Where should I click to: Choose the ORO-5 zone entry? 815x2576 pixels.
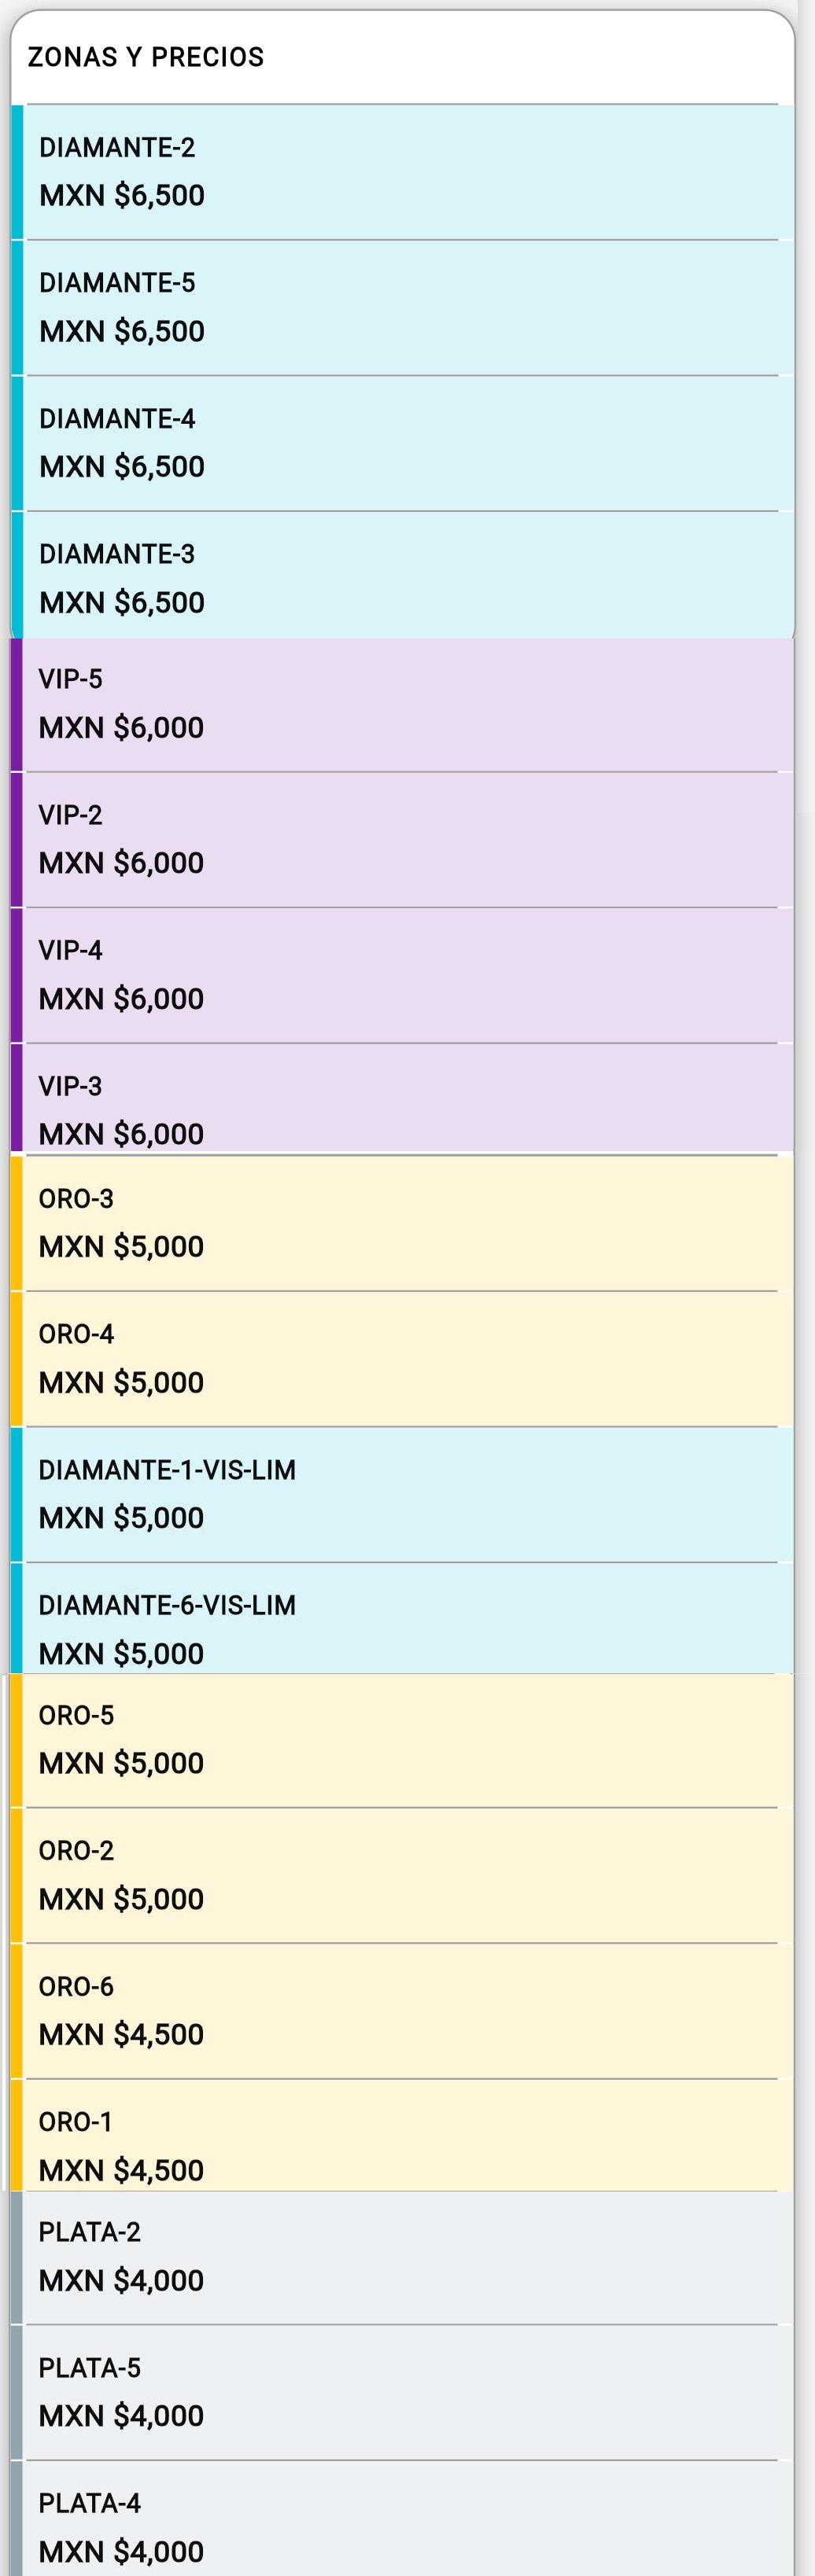[402, 1740]
